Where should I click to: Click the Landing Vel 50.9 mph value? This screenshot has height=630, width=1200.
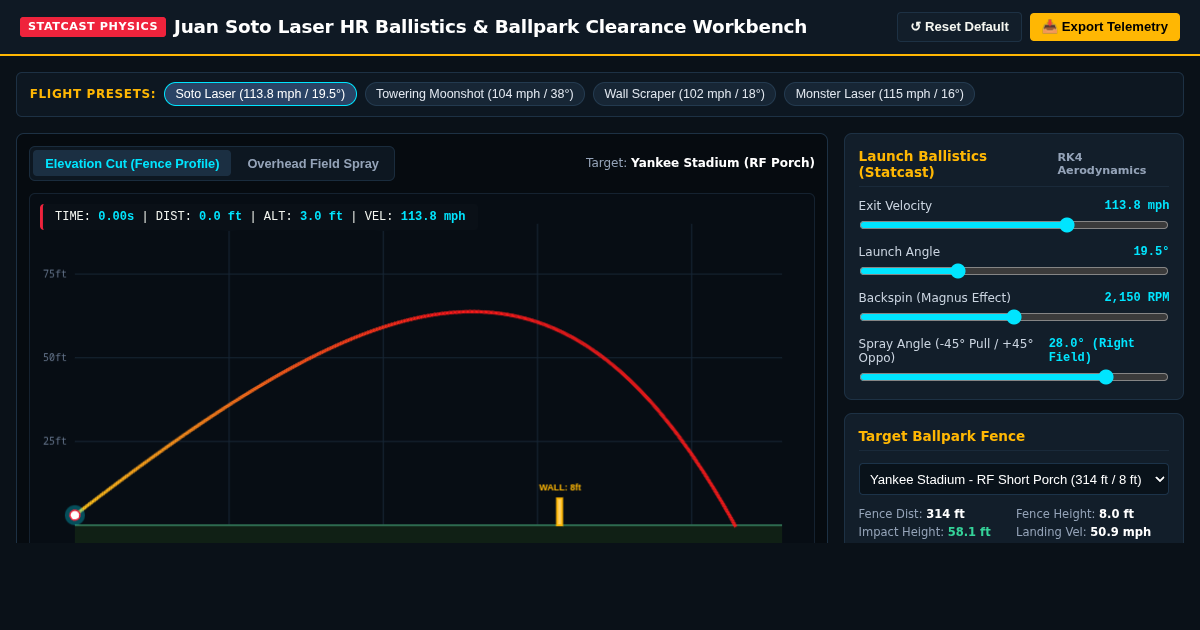1120,532
